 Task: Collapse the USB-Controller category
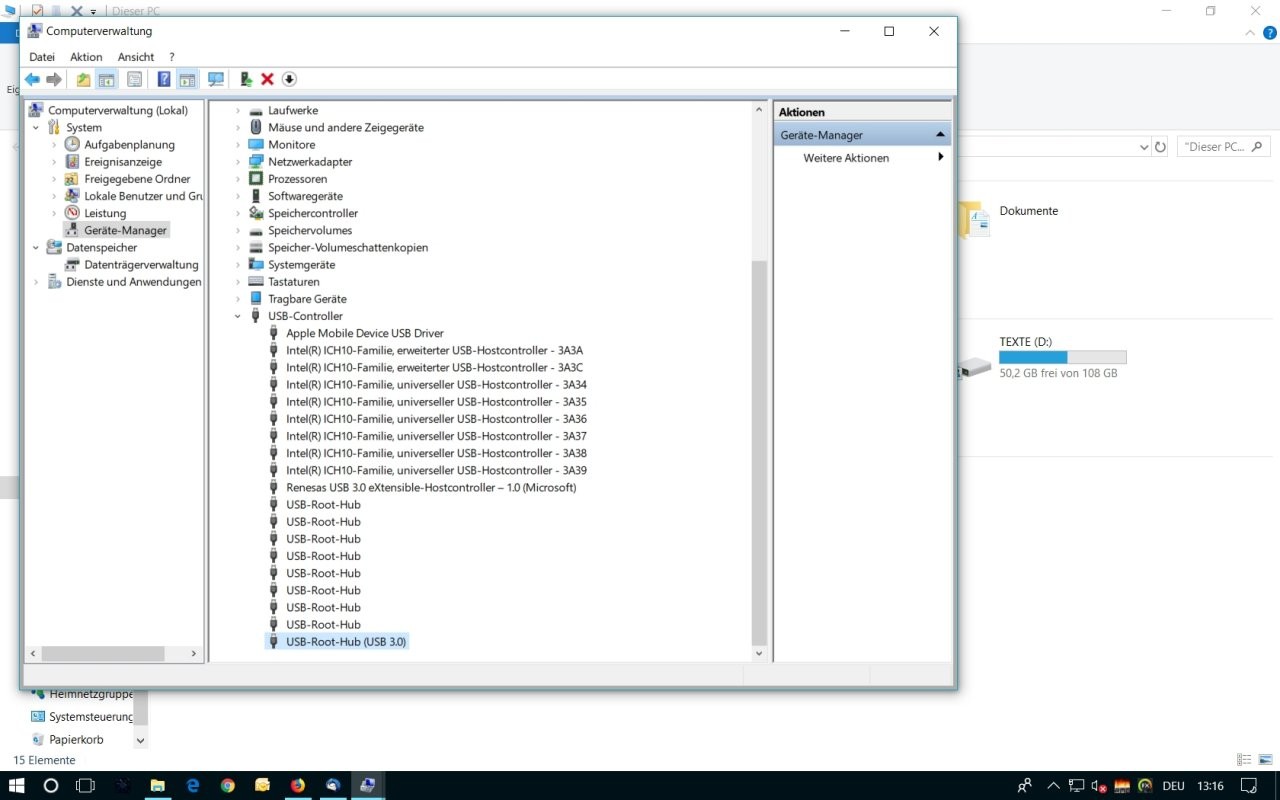(238, 316)
